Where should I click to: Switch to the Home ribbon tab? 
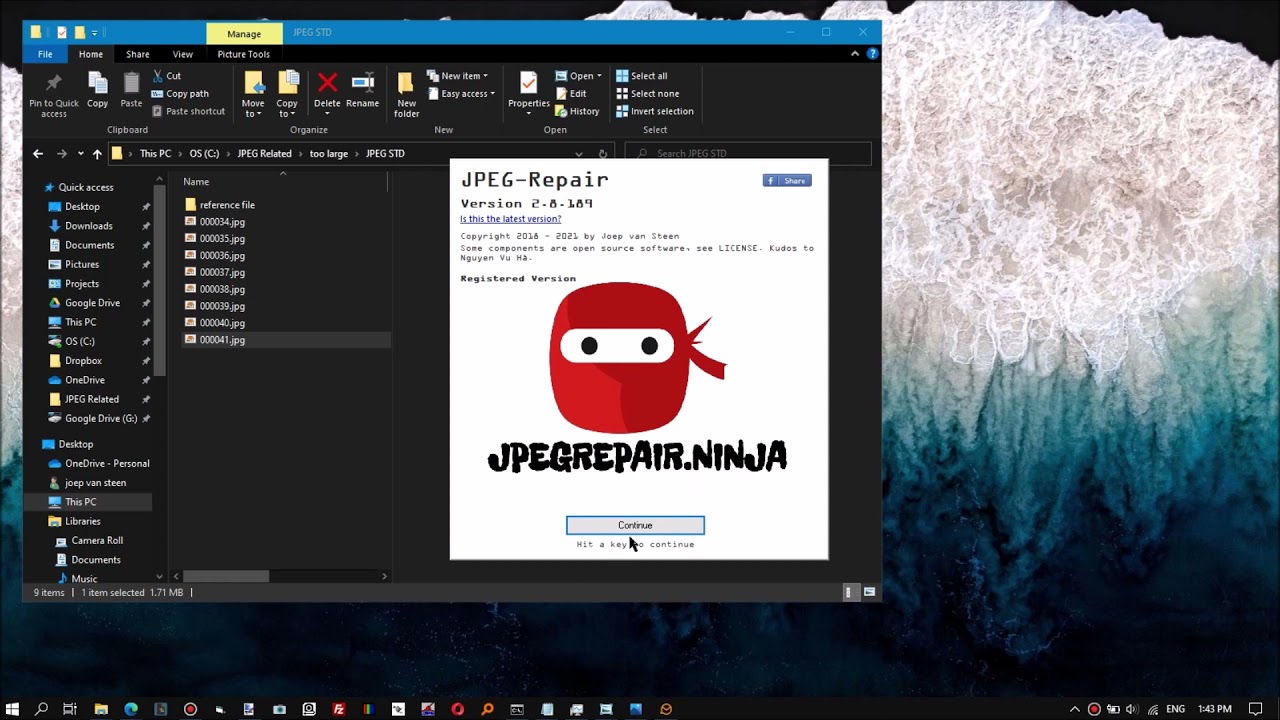coord(91,54)
